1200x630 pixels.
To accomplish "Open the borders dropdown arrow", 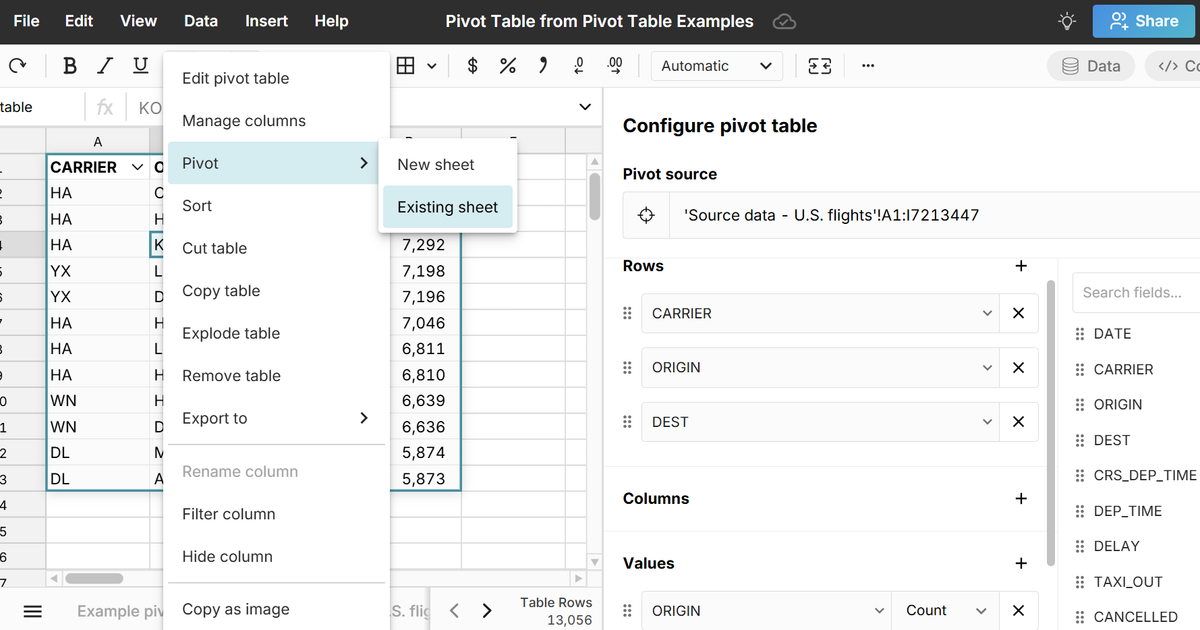I will pos(432,66).
